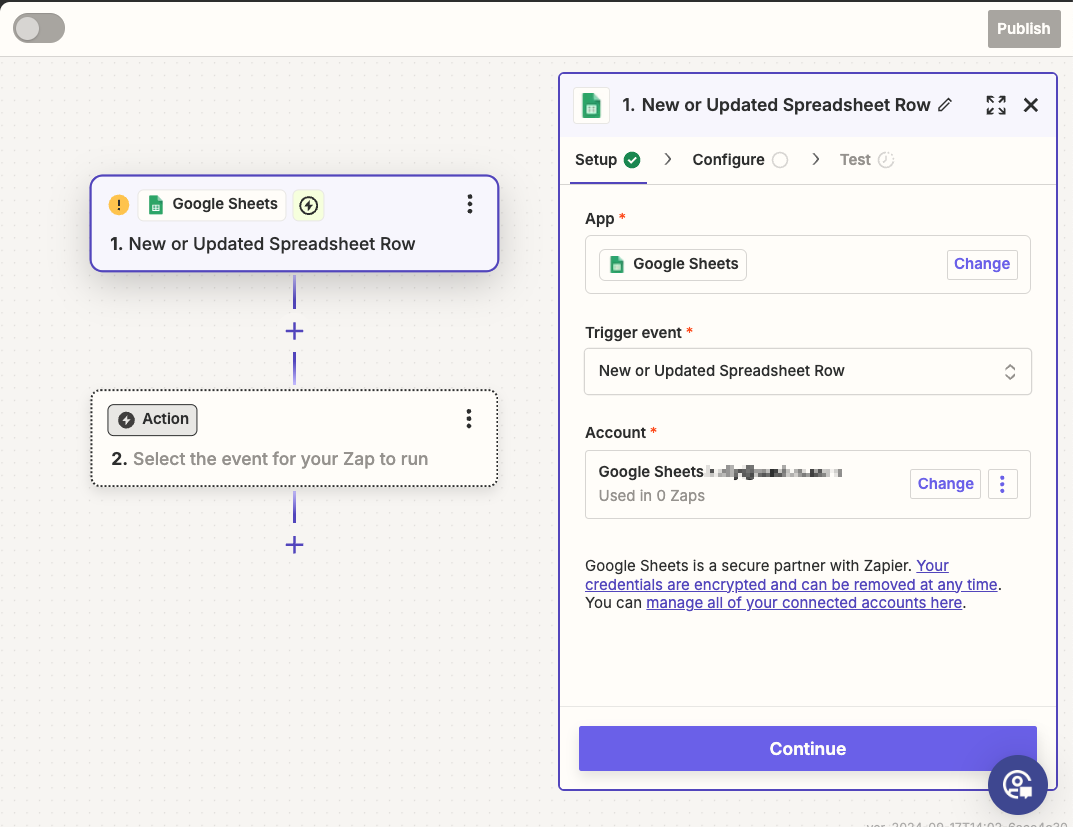Open manage all connected accounts link
This screenshot has height=827, width=1073.
click(804, 603)
